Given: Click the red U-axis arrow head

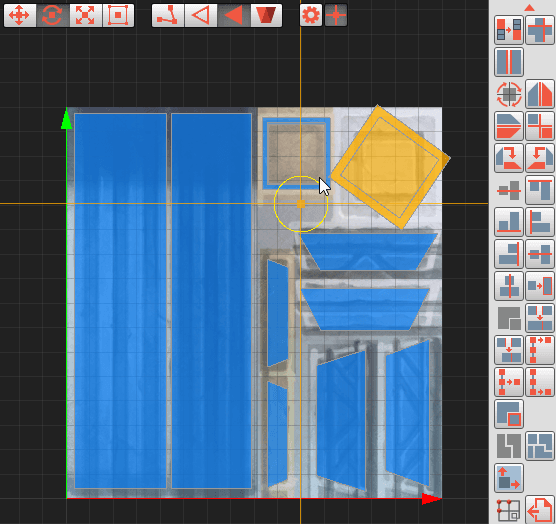Looking at the screenshot, I should (x=432, y=499).
